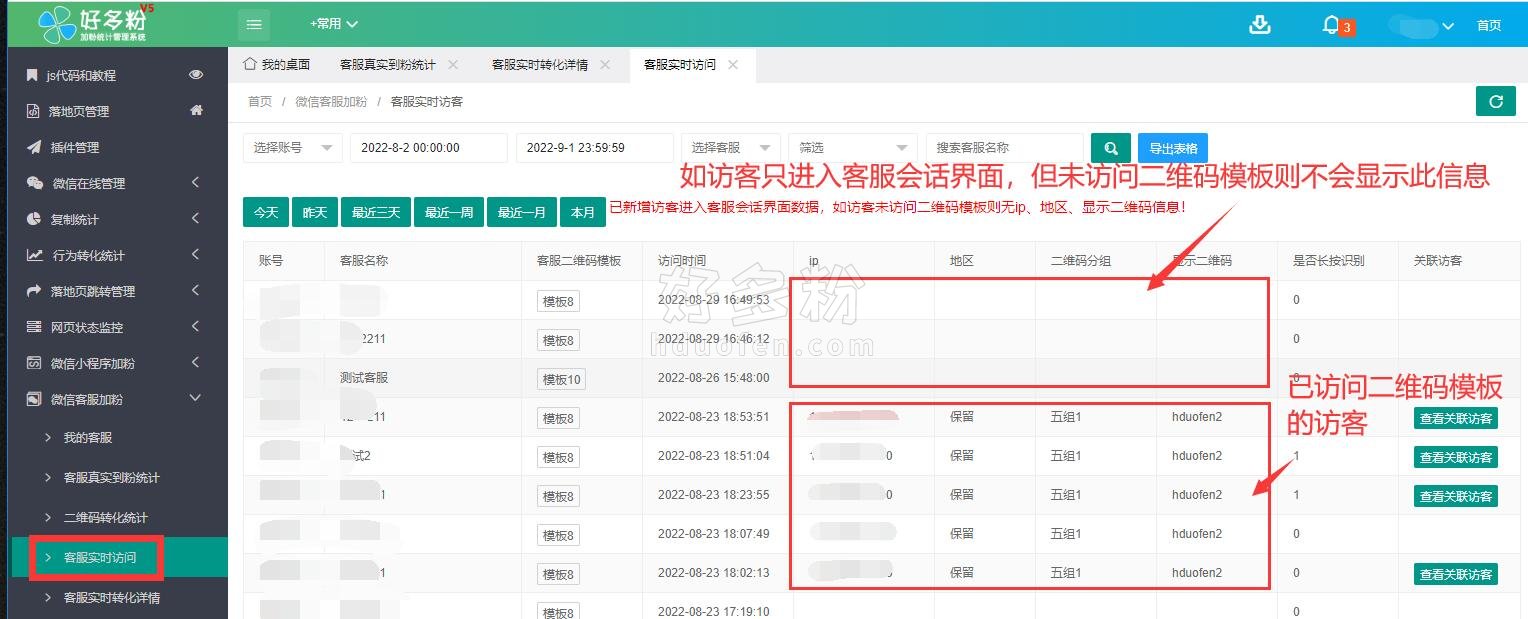
Task: Click 模板10 tag in 测试客服 row
Action: 561,379
